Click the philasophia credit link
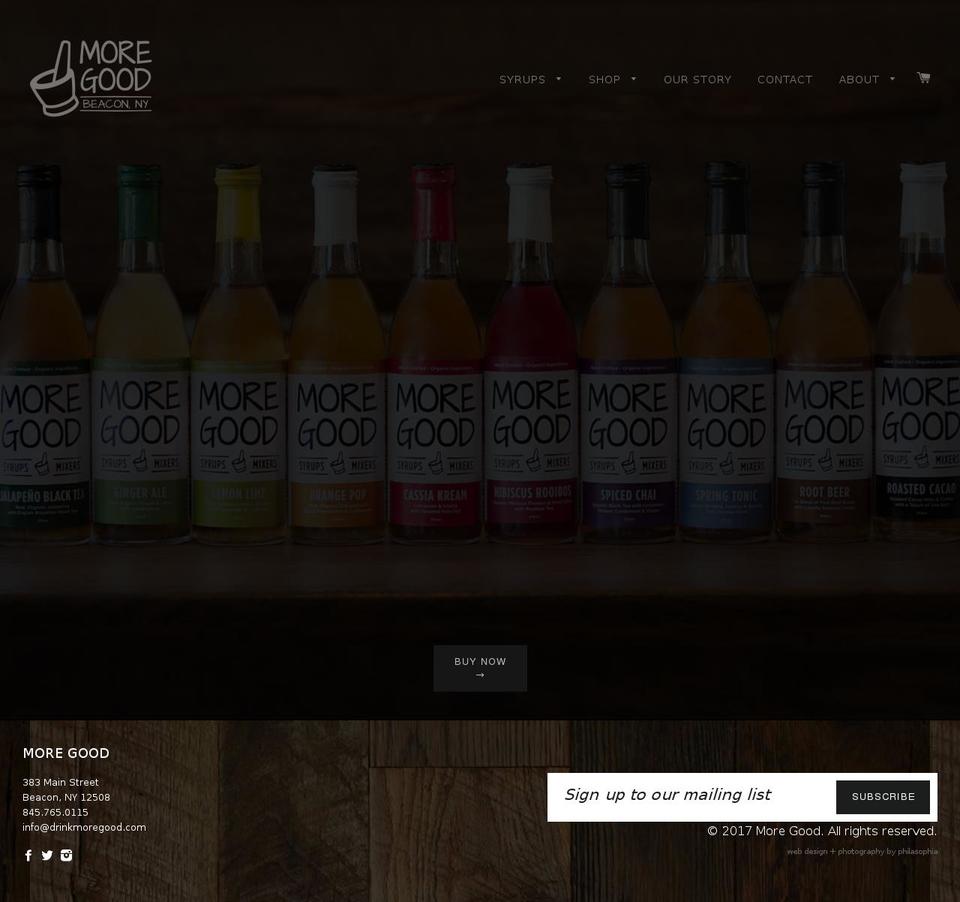 [917, 851]
